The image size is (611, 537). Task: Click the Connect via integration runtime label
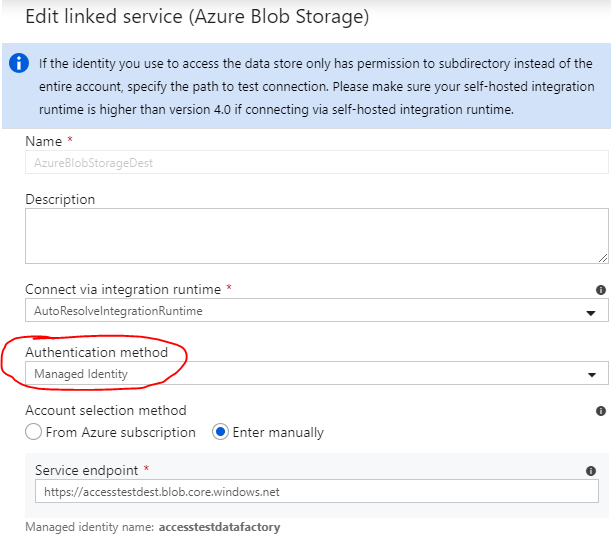[x=122, y=289]
